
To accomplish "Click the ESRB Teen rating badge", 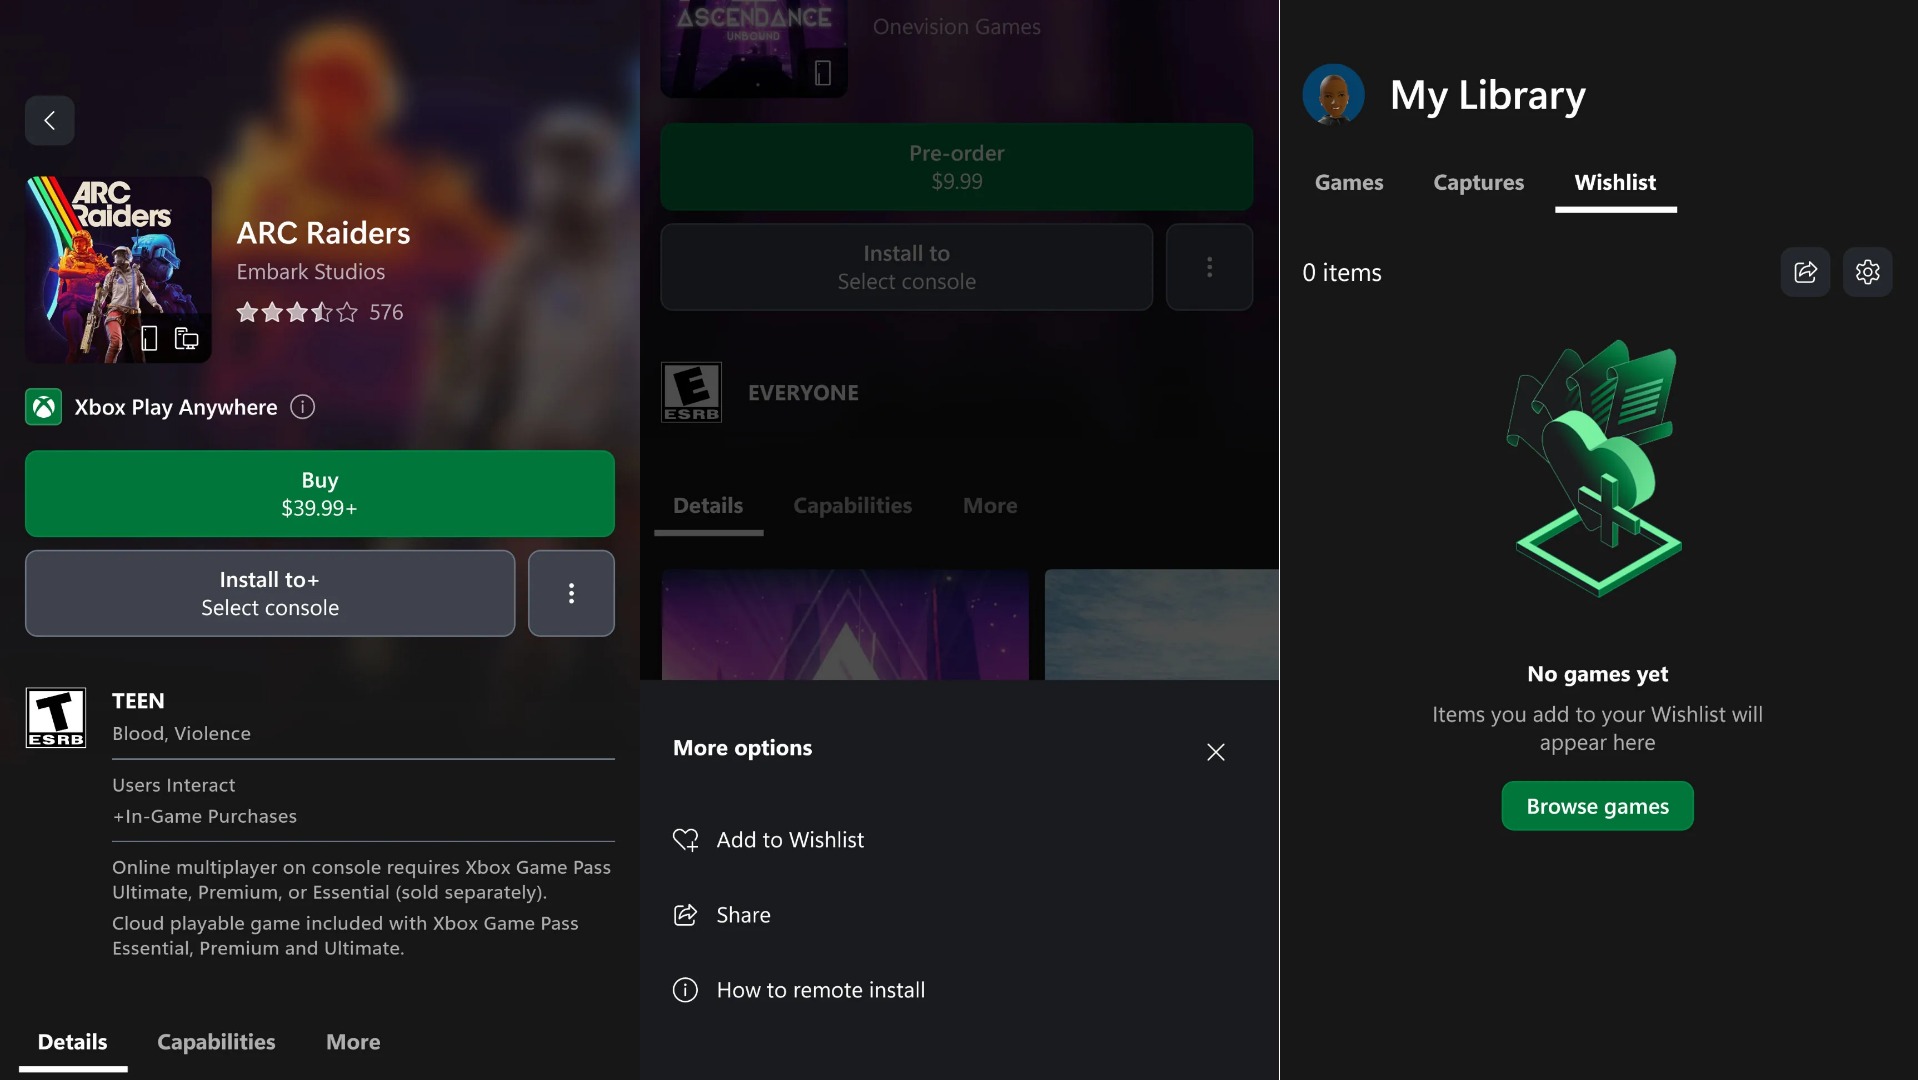I will (x=56, y=717).
